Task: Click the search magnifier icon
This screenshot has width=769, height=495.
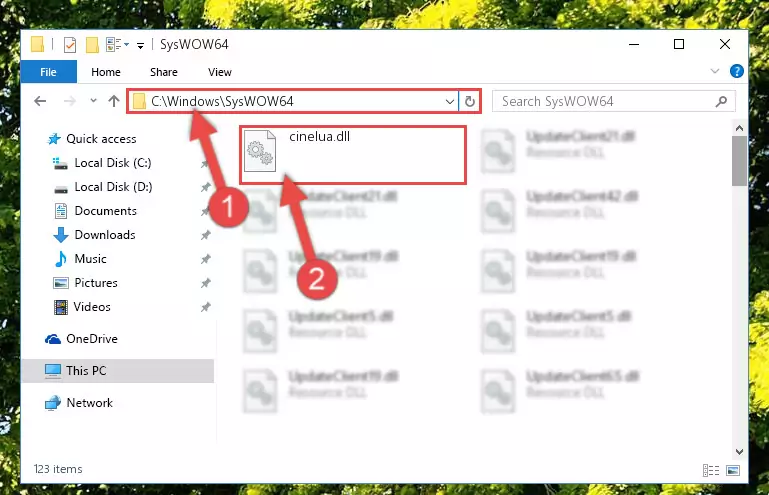Action: click(x=721, y=102)
